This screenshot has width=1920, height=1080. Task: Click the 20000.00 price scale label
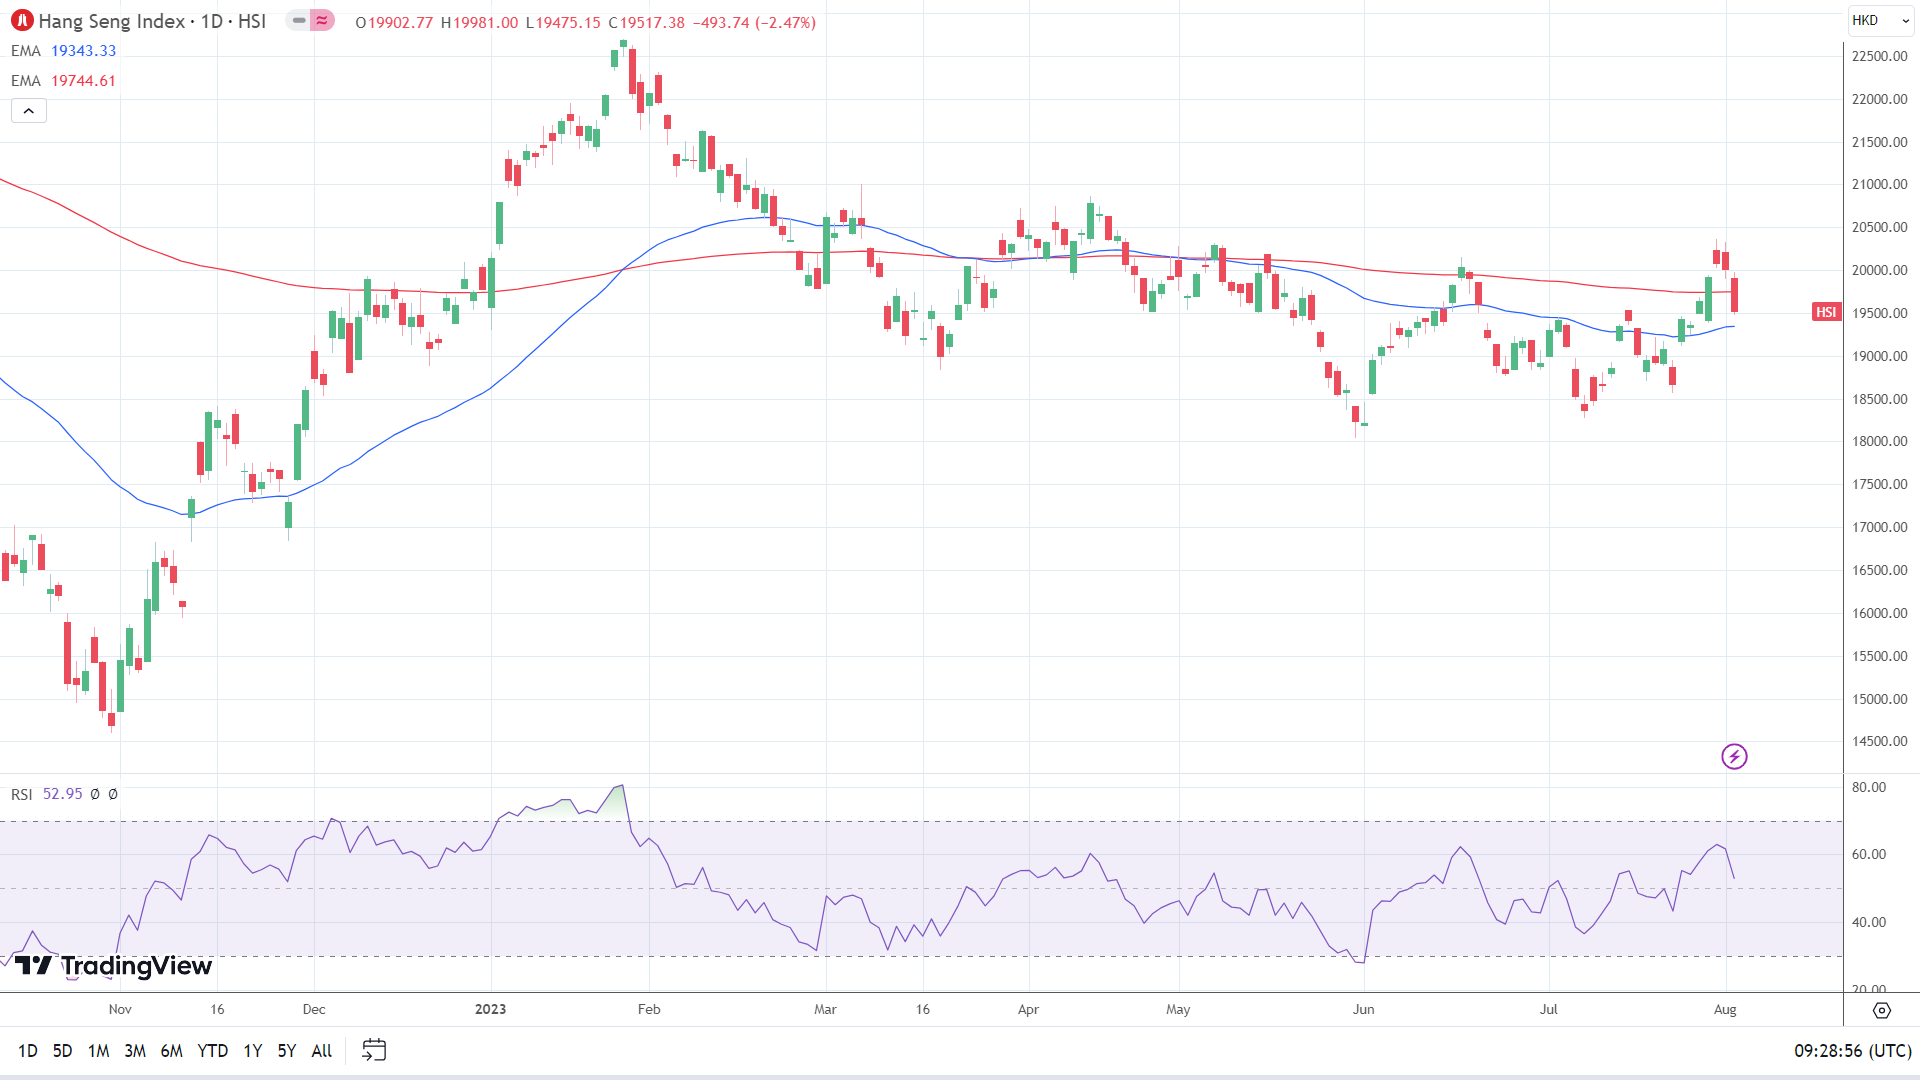tap(1879, 271)
